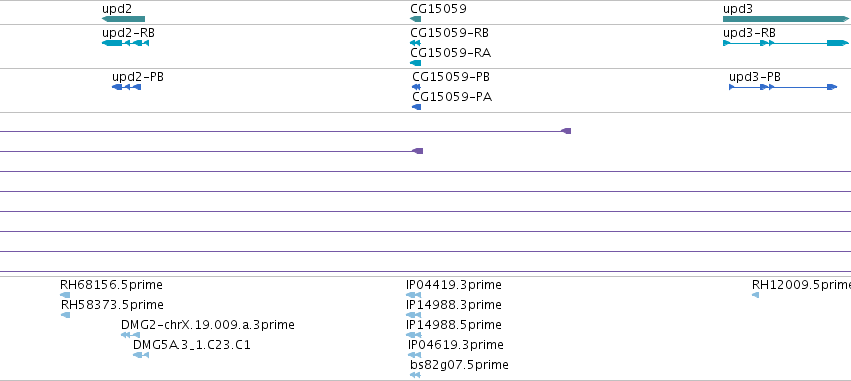Select the upd2 gene arrow glyph
Screen dimensions: 851x381
(x=123, y=19)
